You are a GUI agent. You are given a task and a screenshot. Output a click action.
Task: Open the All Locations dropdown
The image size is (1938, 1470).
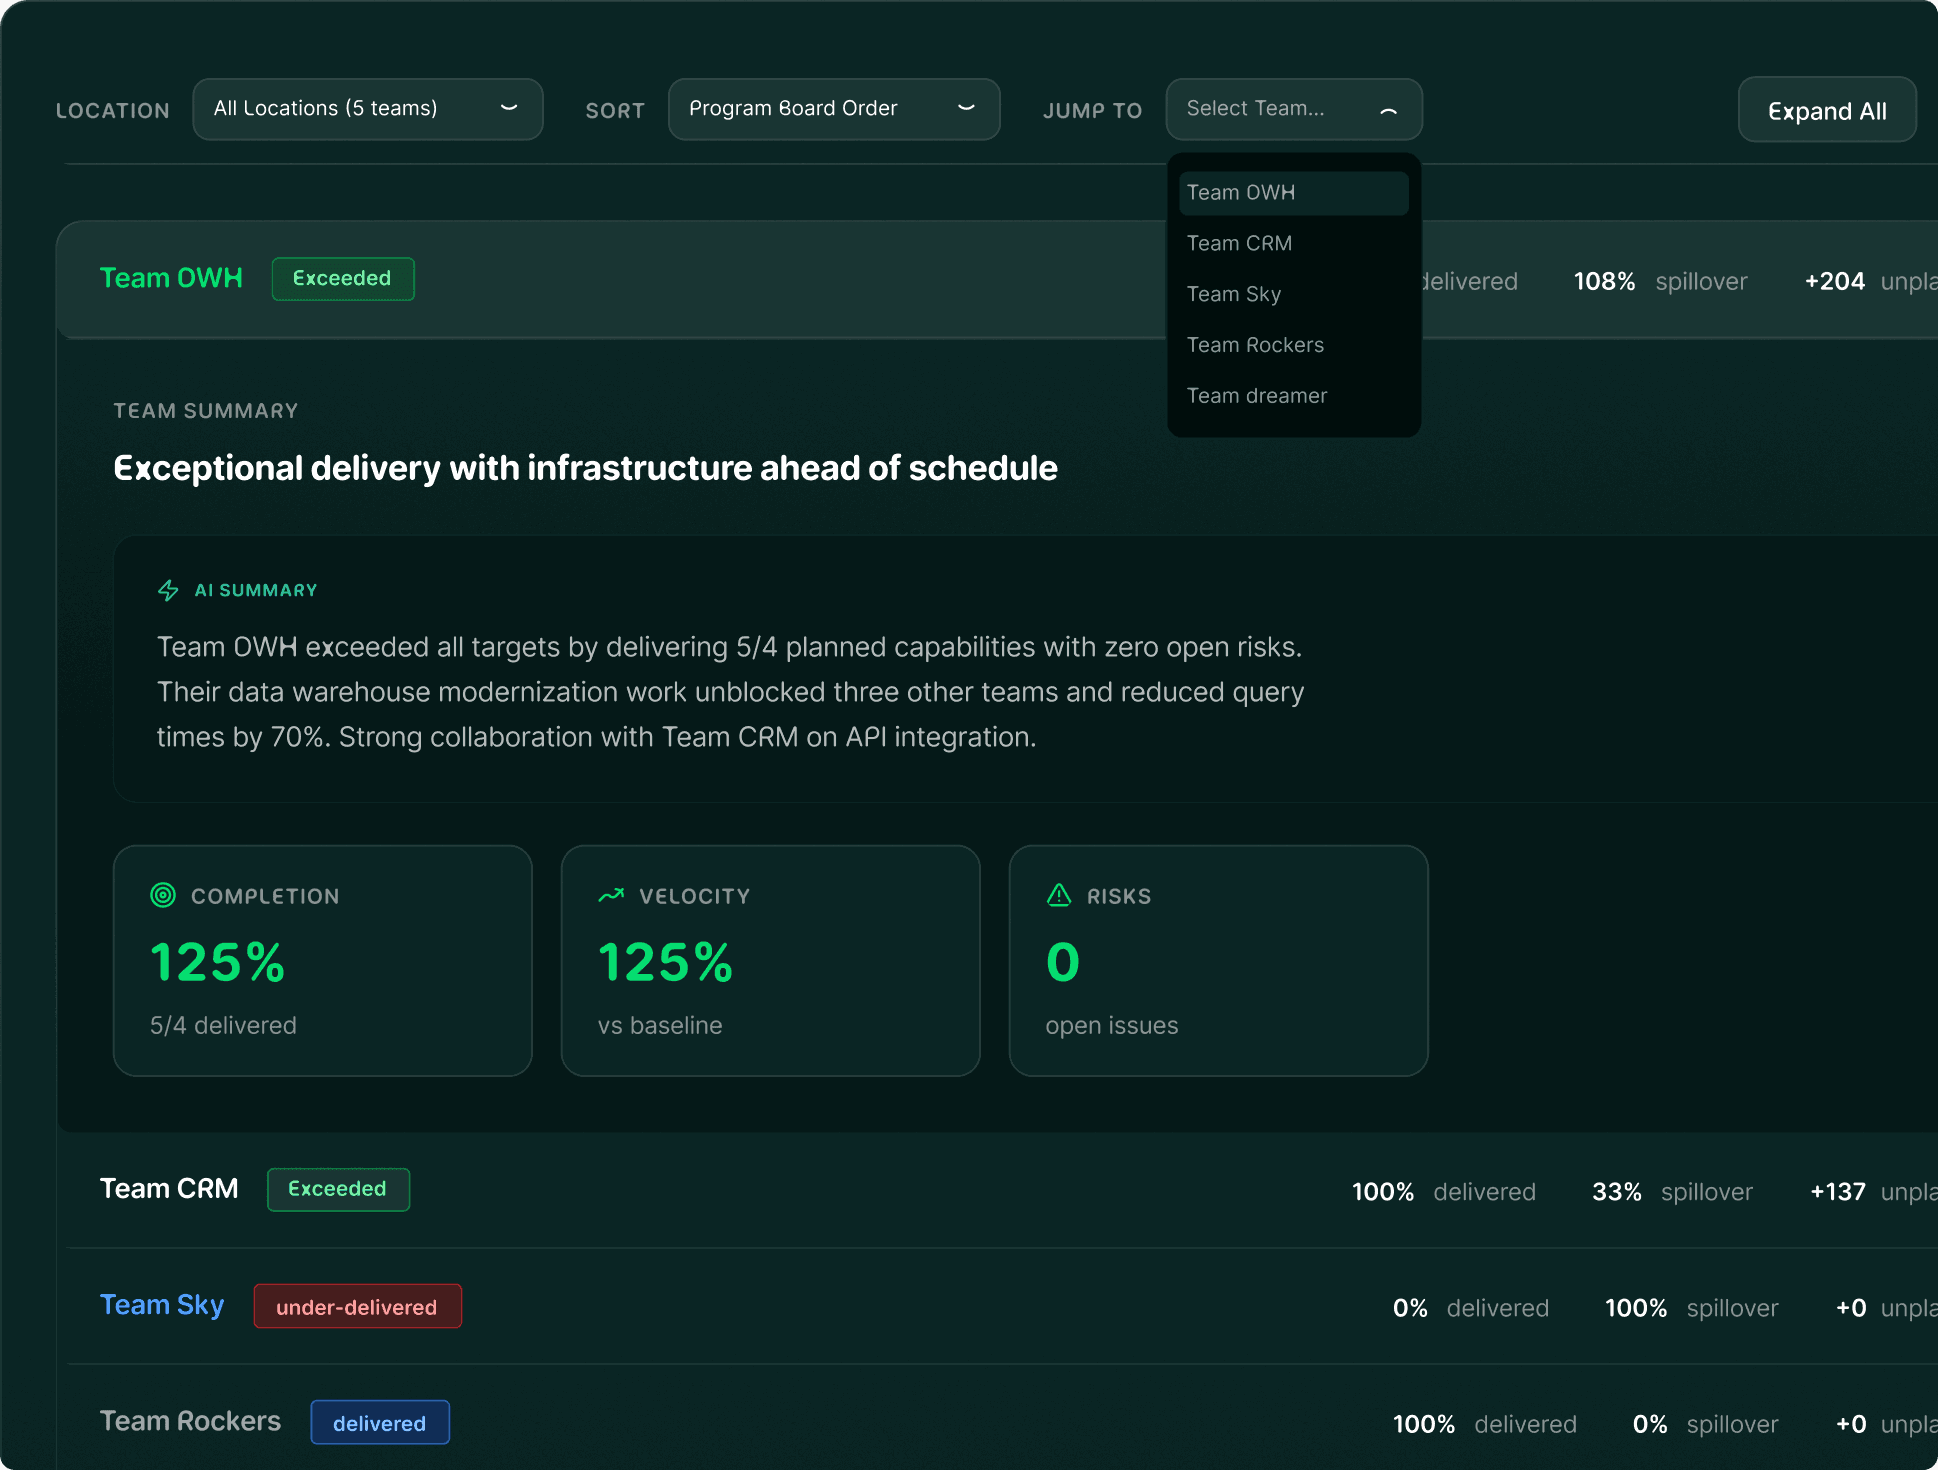368,109
